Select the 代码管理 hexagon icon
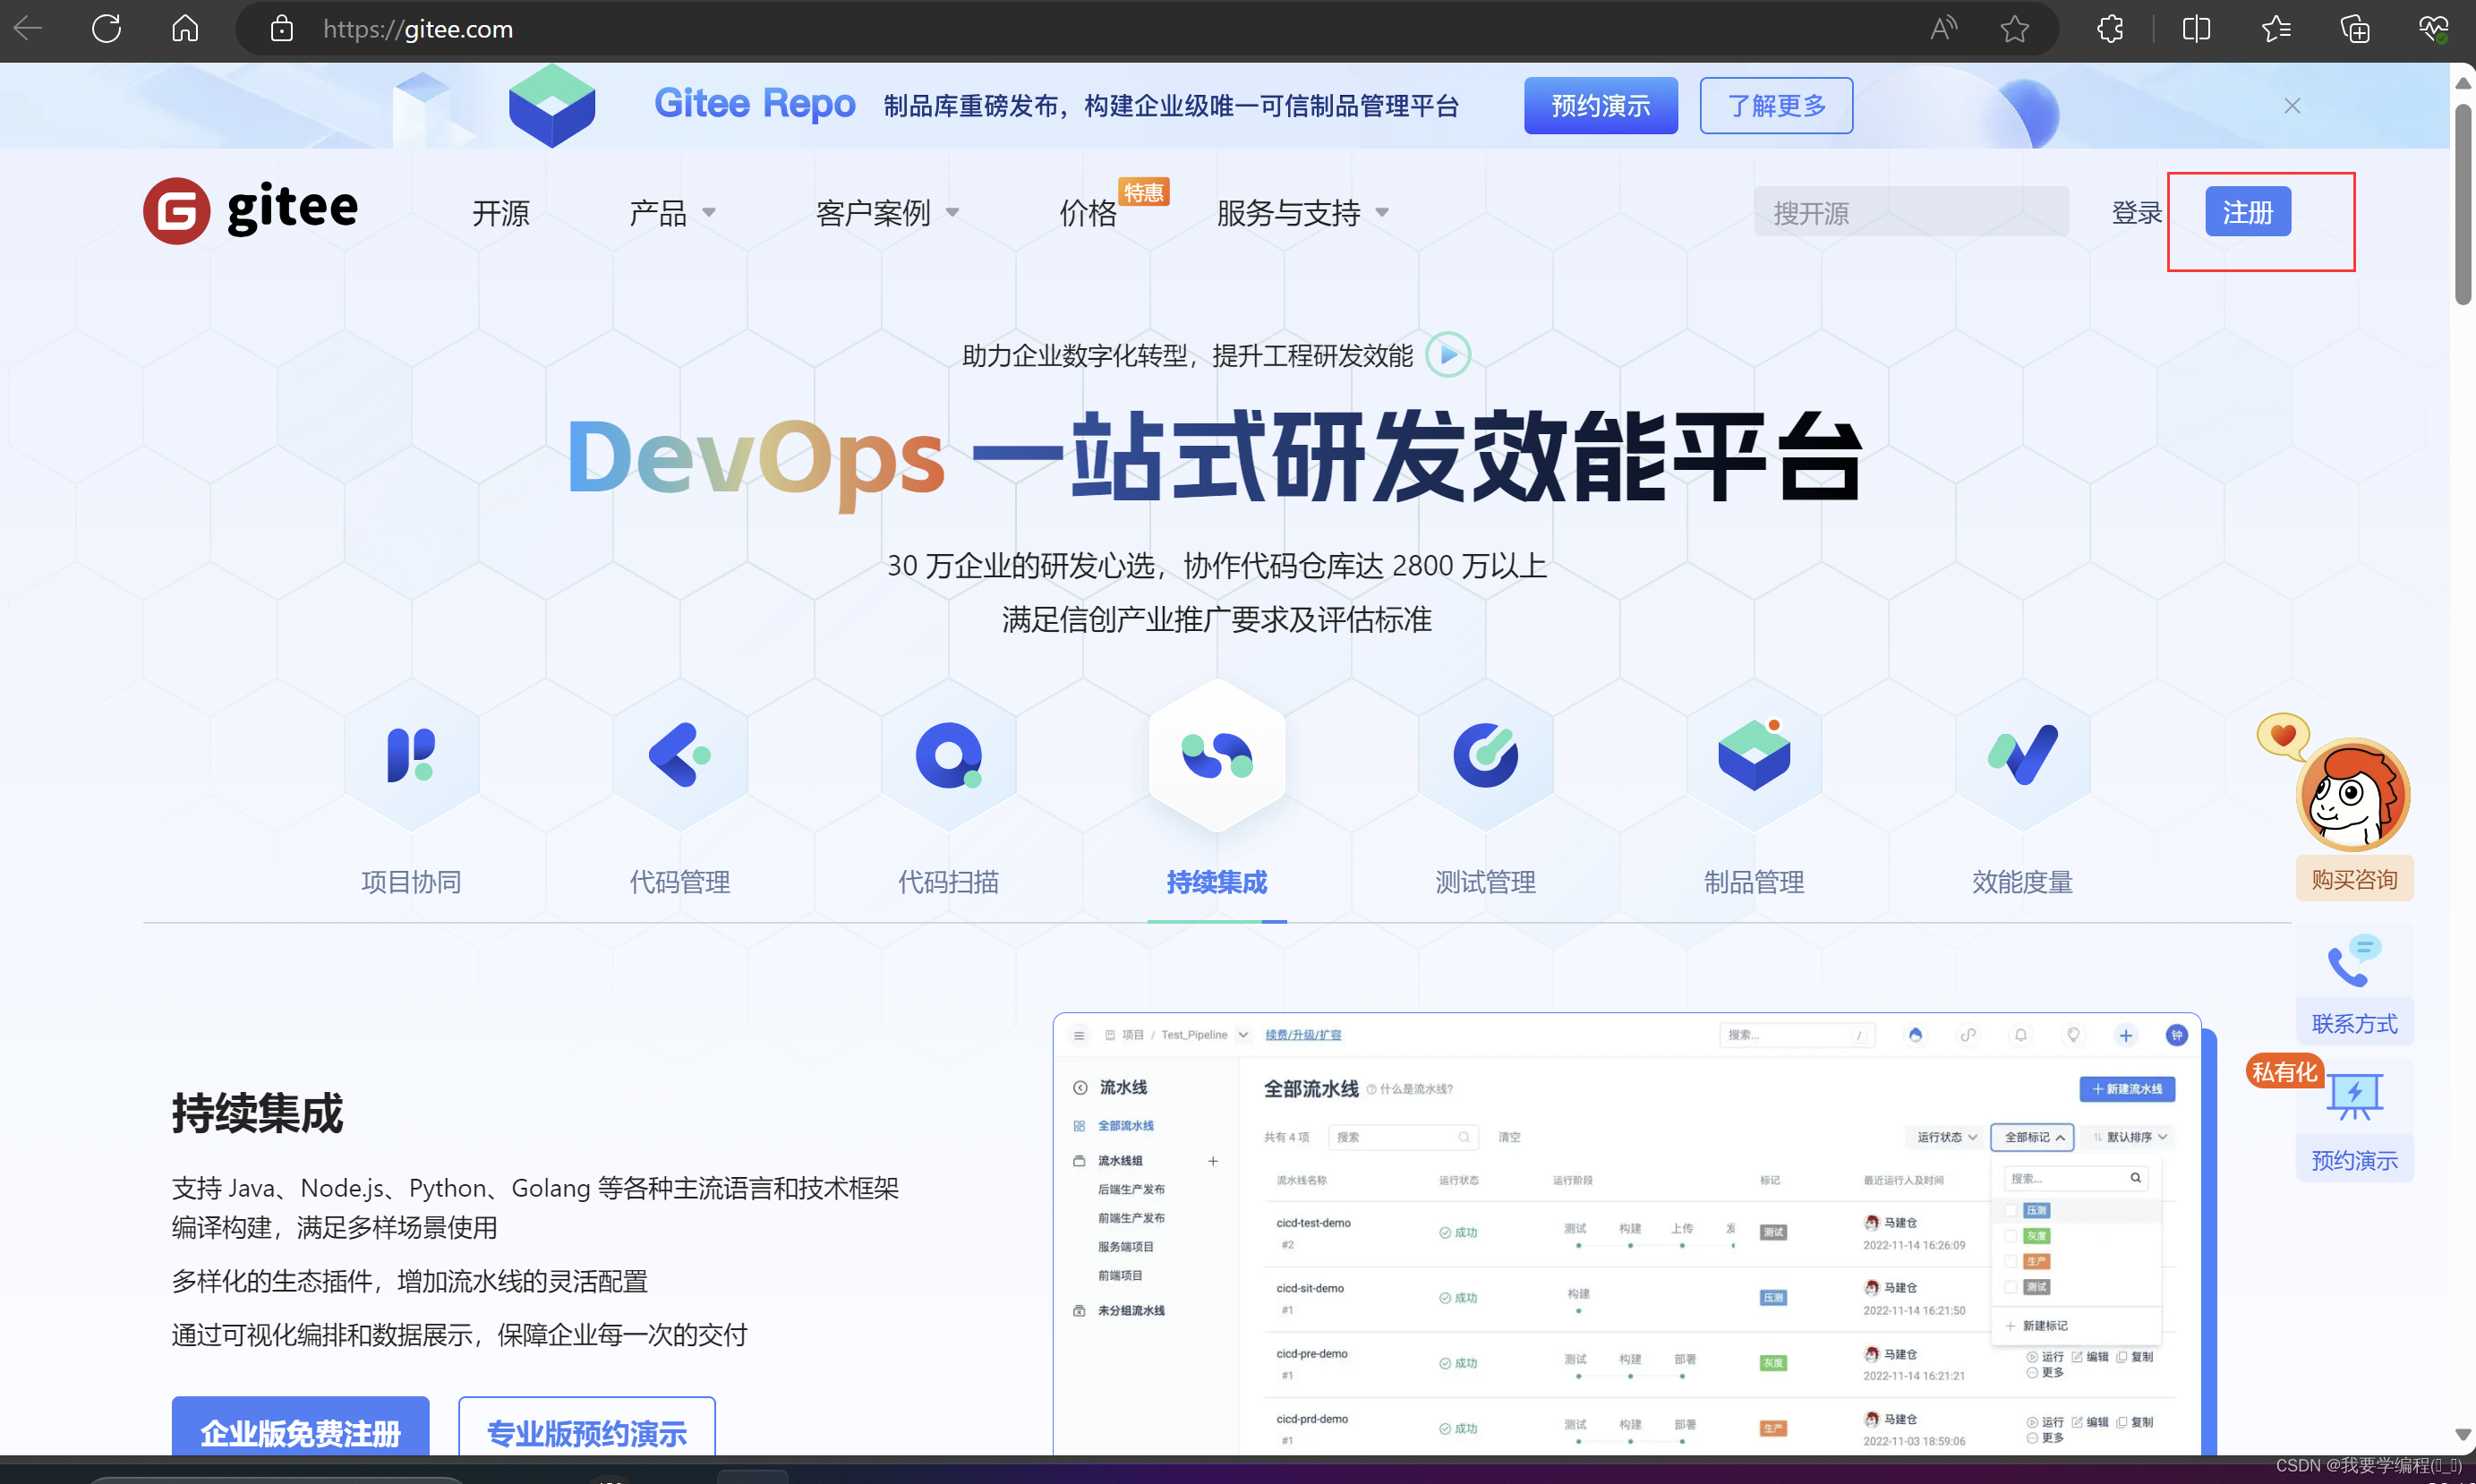2476x1484 pixels. (x=679, y=755)
